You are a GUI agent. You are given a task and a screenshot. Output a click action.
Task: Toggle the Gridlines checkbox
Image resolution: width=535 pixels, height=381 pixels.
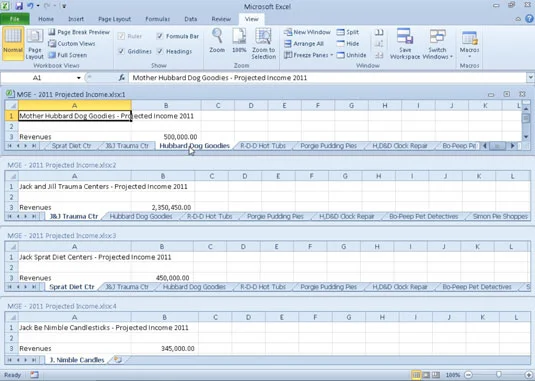tap(121, 51)
